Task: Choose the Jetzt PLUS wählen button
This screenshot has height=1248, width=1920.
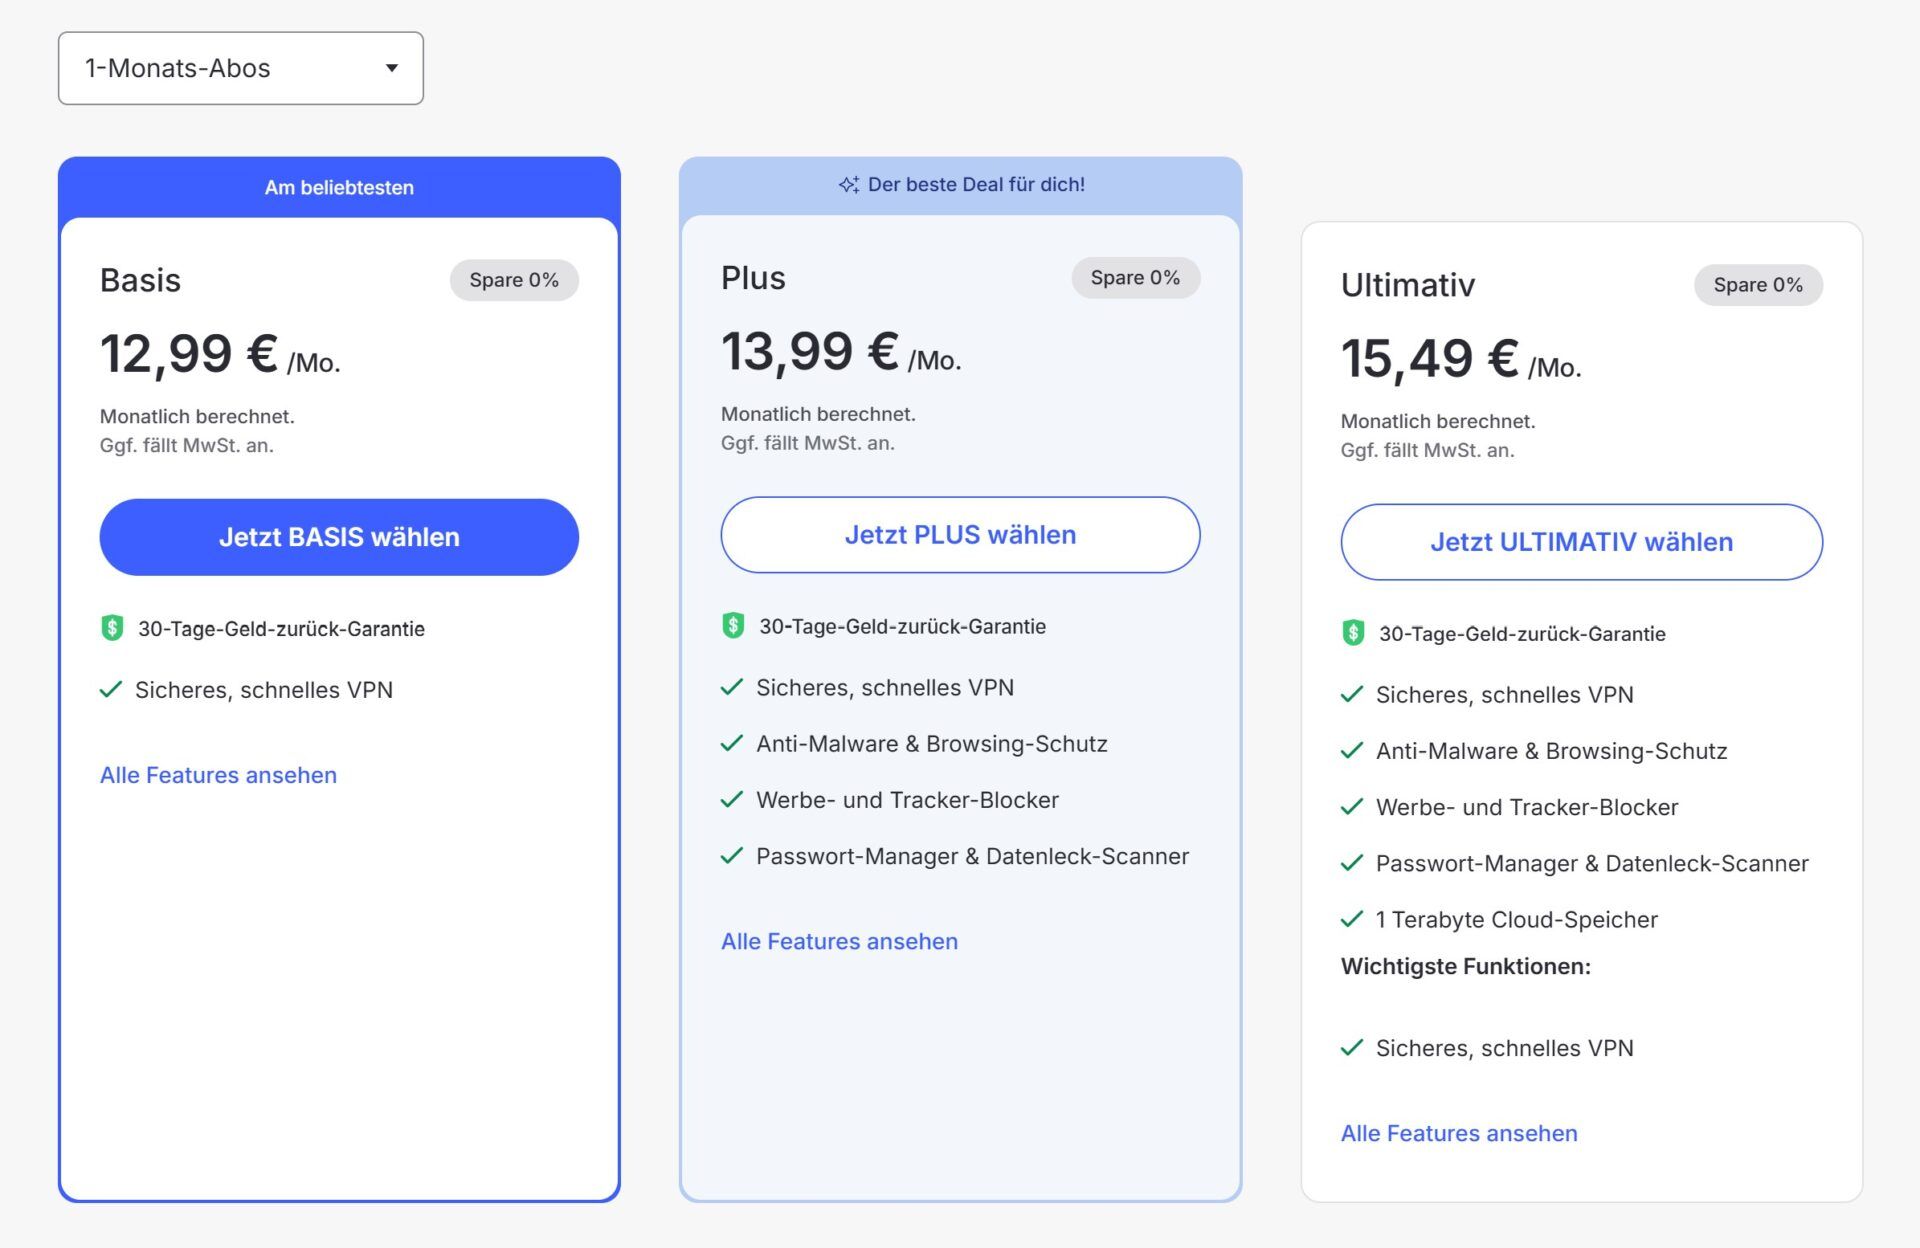Action: click(960, 535)
